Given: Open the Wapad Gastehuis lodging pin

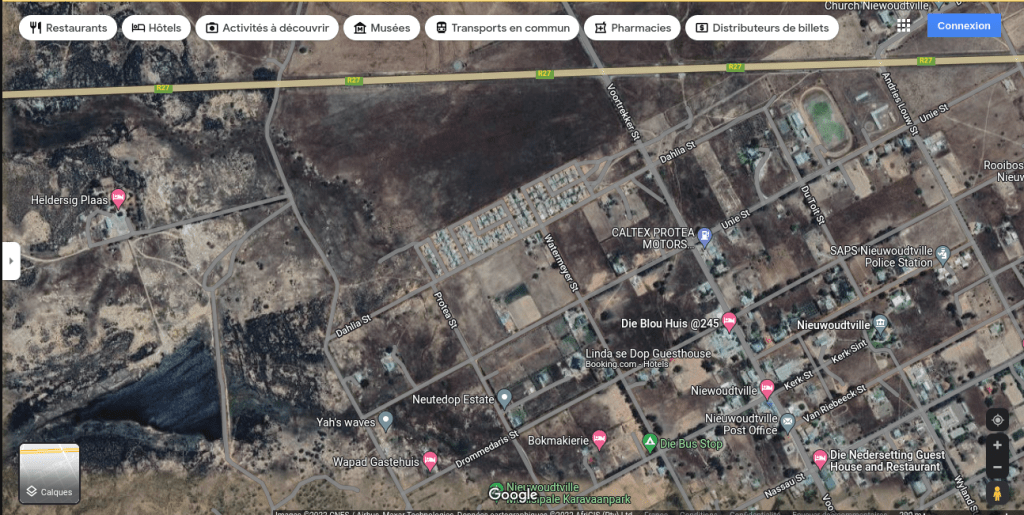Looking at the screenshot, I should (x=430, y=460).
